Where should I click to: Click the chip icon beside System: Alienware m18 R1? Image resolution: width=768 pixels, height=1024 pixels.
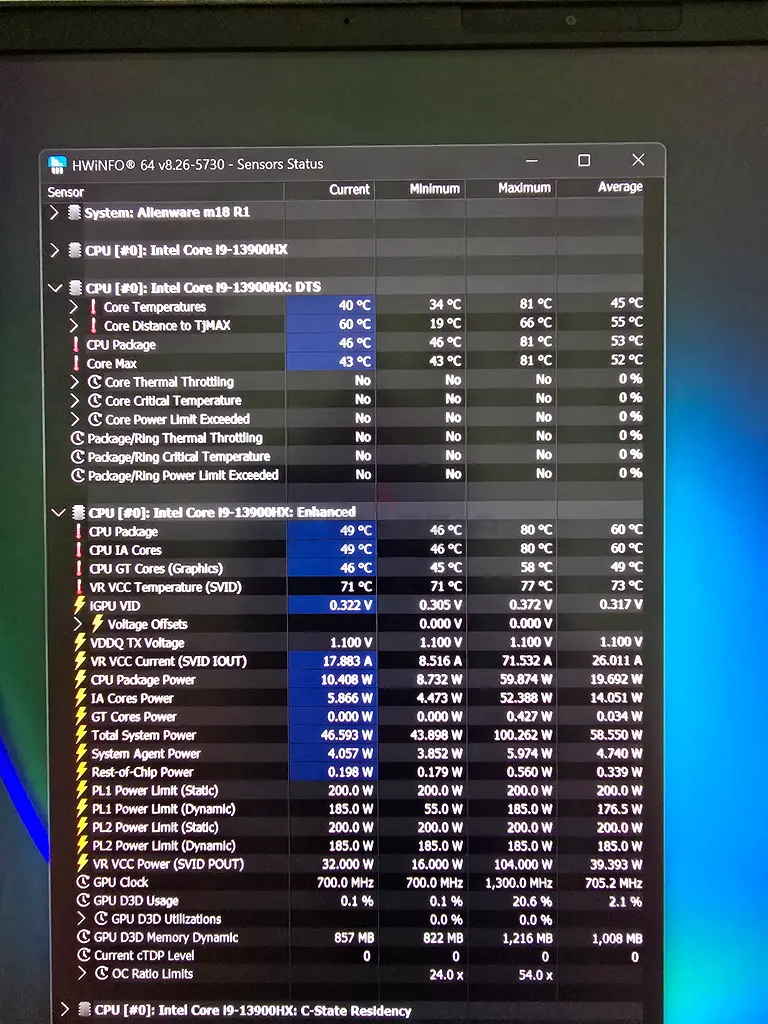click(x=74, y=212)
